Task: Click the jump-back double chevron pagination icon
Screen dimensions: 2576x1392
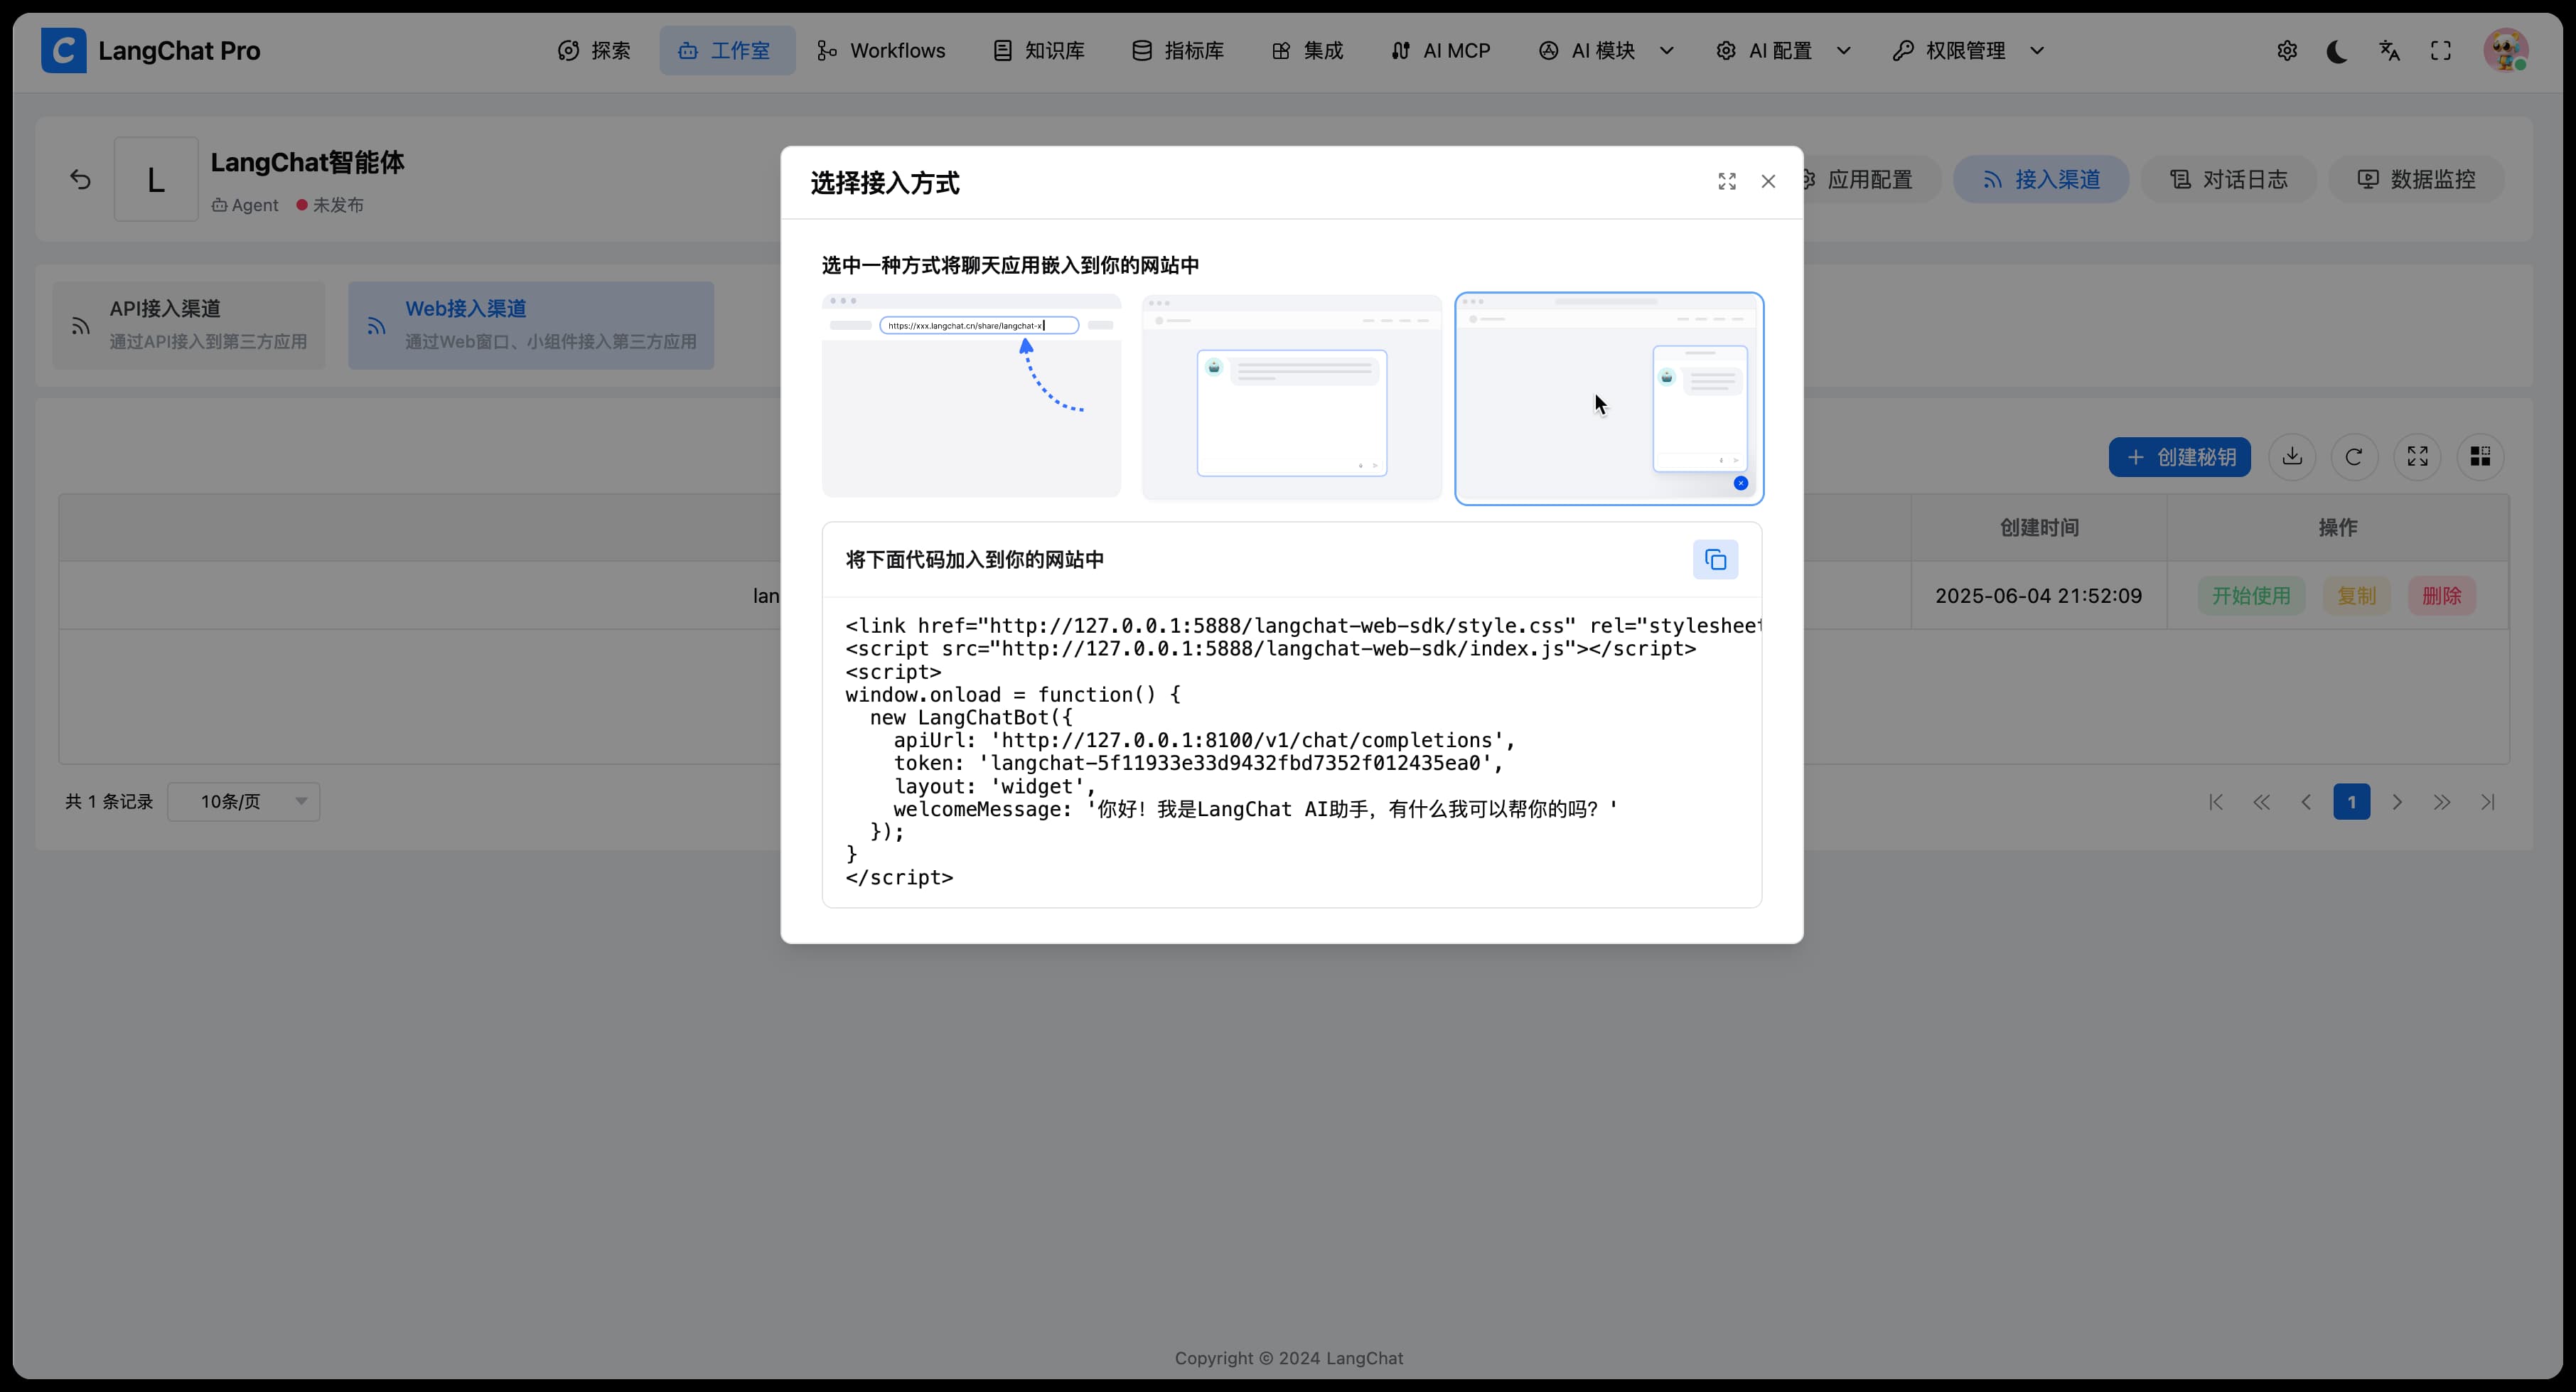Action: [2261, 802]
